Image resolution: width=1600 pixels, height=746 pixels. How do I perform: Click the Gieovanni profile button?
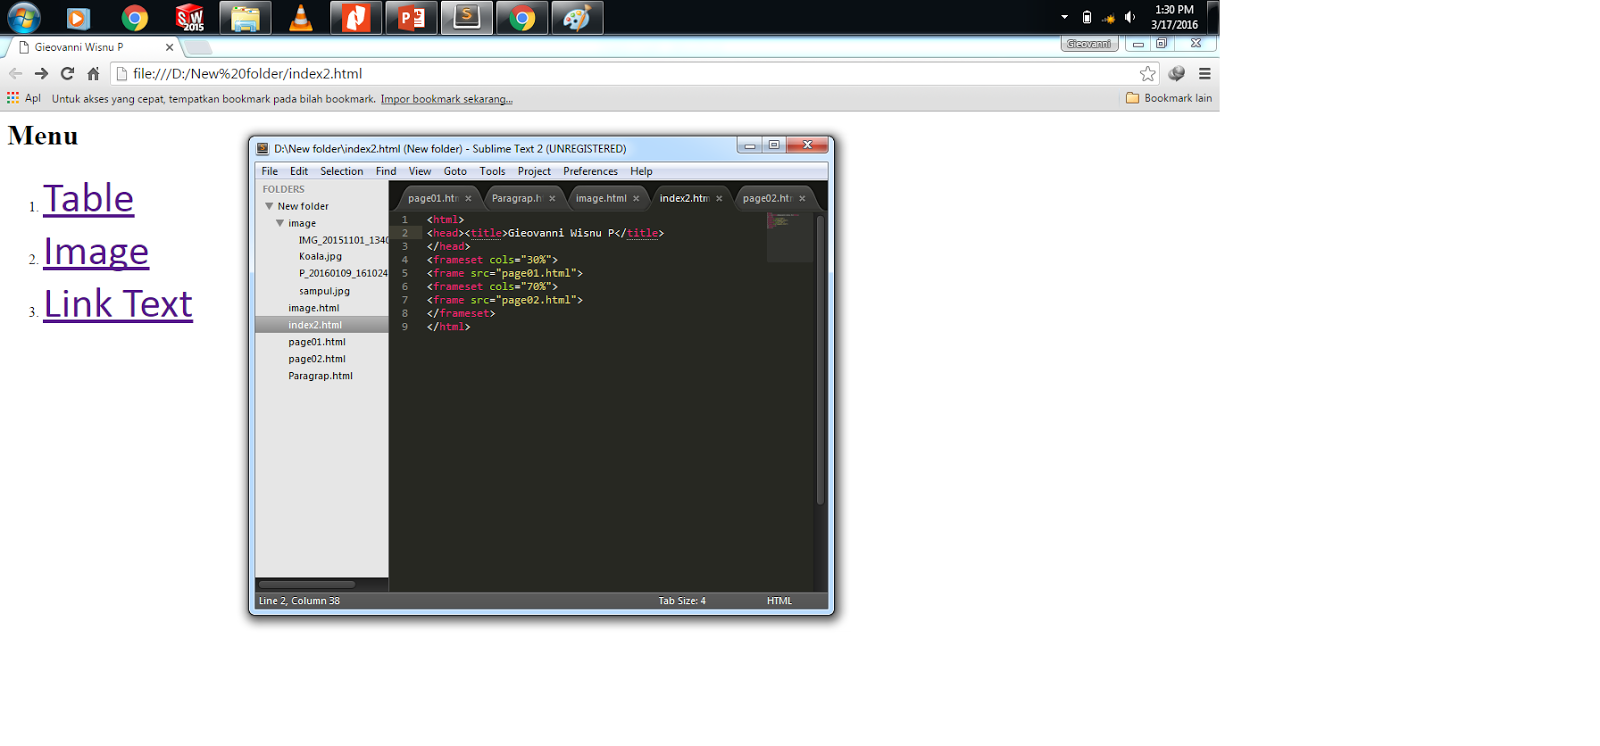pos(1089,44)
